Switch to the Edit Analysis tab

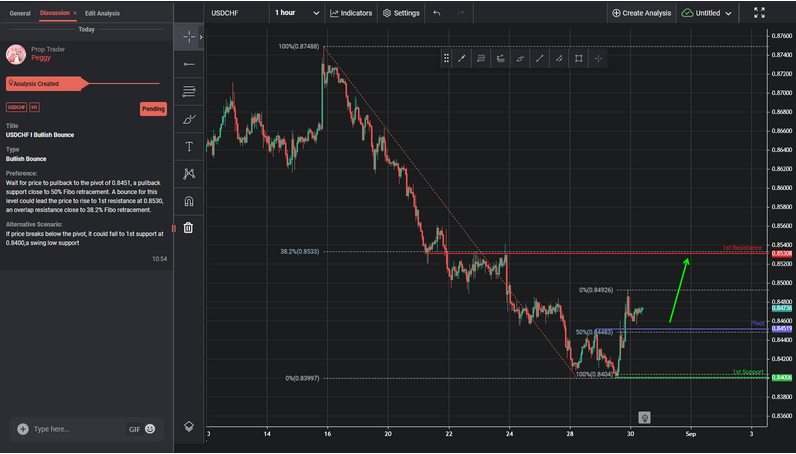[102, 13]
